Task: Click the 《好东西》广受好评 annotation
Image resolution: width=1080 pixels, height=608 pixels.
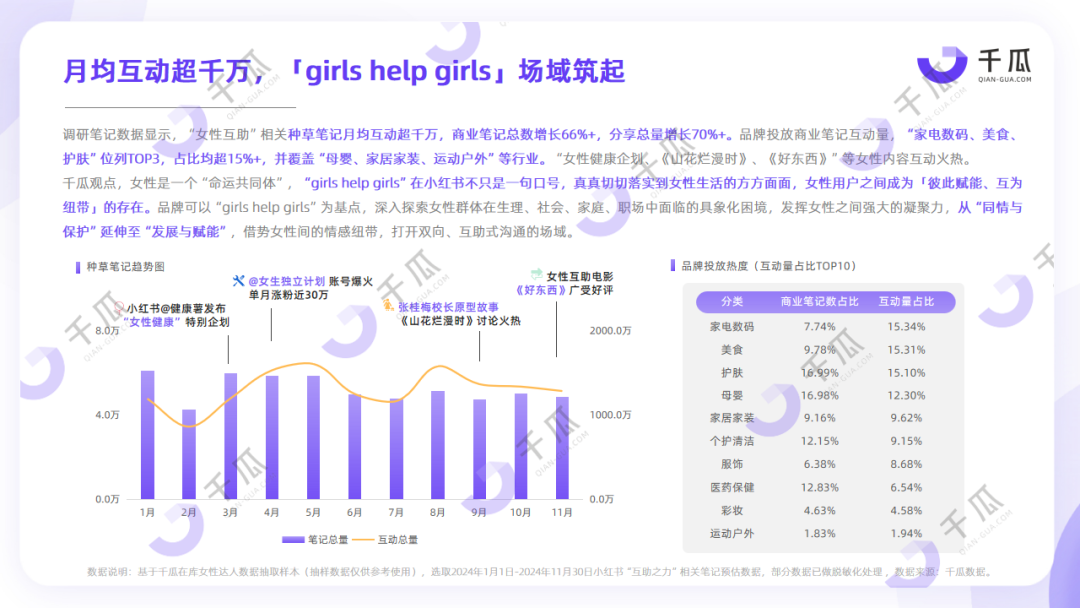Action: pyautogui.click(x=564, y=290)
